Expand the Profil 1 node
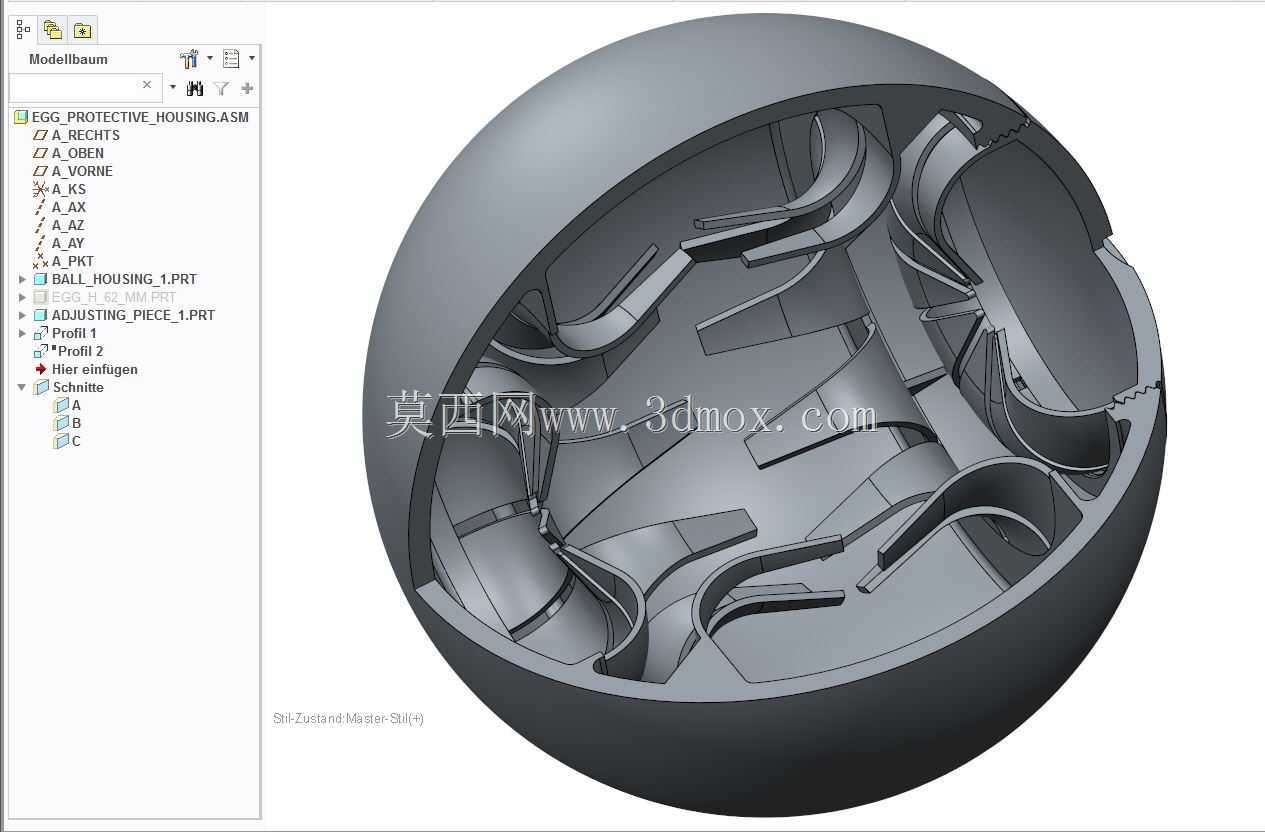 pos(23,333)
